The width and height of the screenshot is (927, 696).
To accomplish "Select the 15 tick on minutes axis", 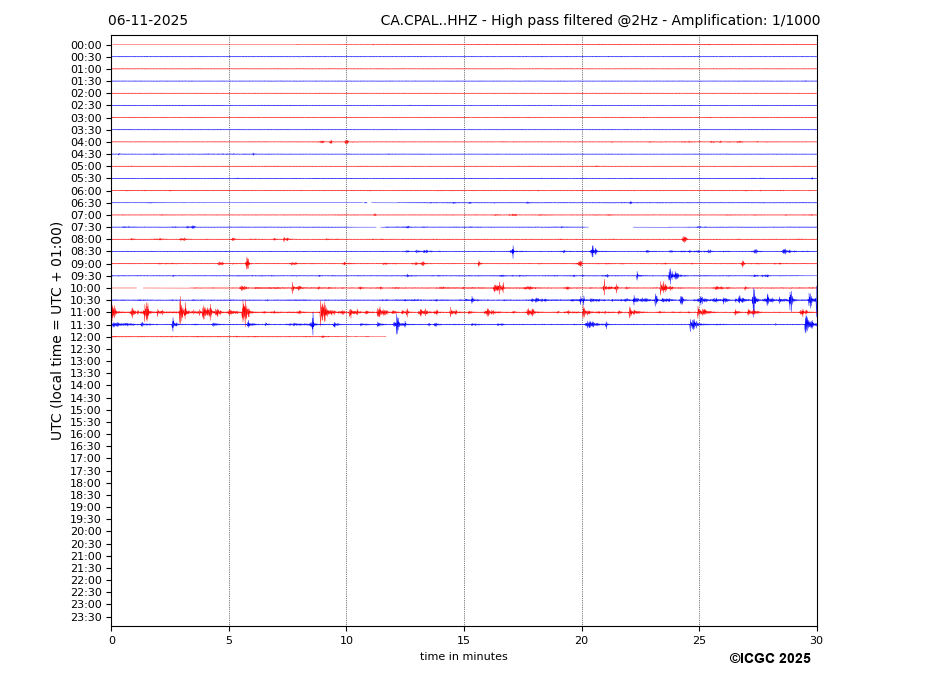I will click(x=464, y=640).
